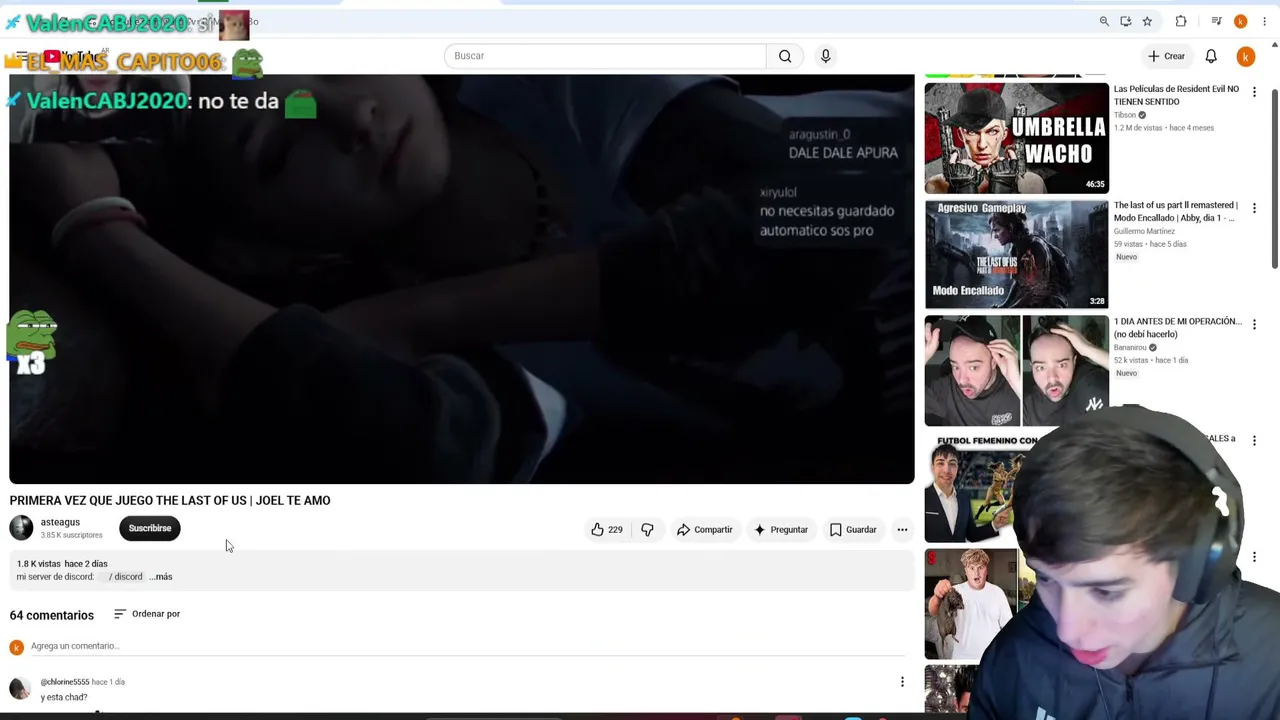Click the video title 'PRIMERA VEZ QUE JUEGO THE LAST OF US'
1280x720 pixels.
170,500
